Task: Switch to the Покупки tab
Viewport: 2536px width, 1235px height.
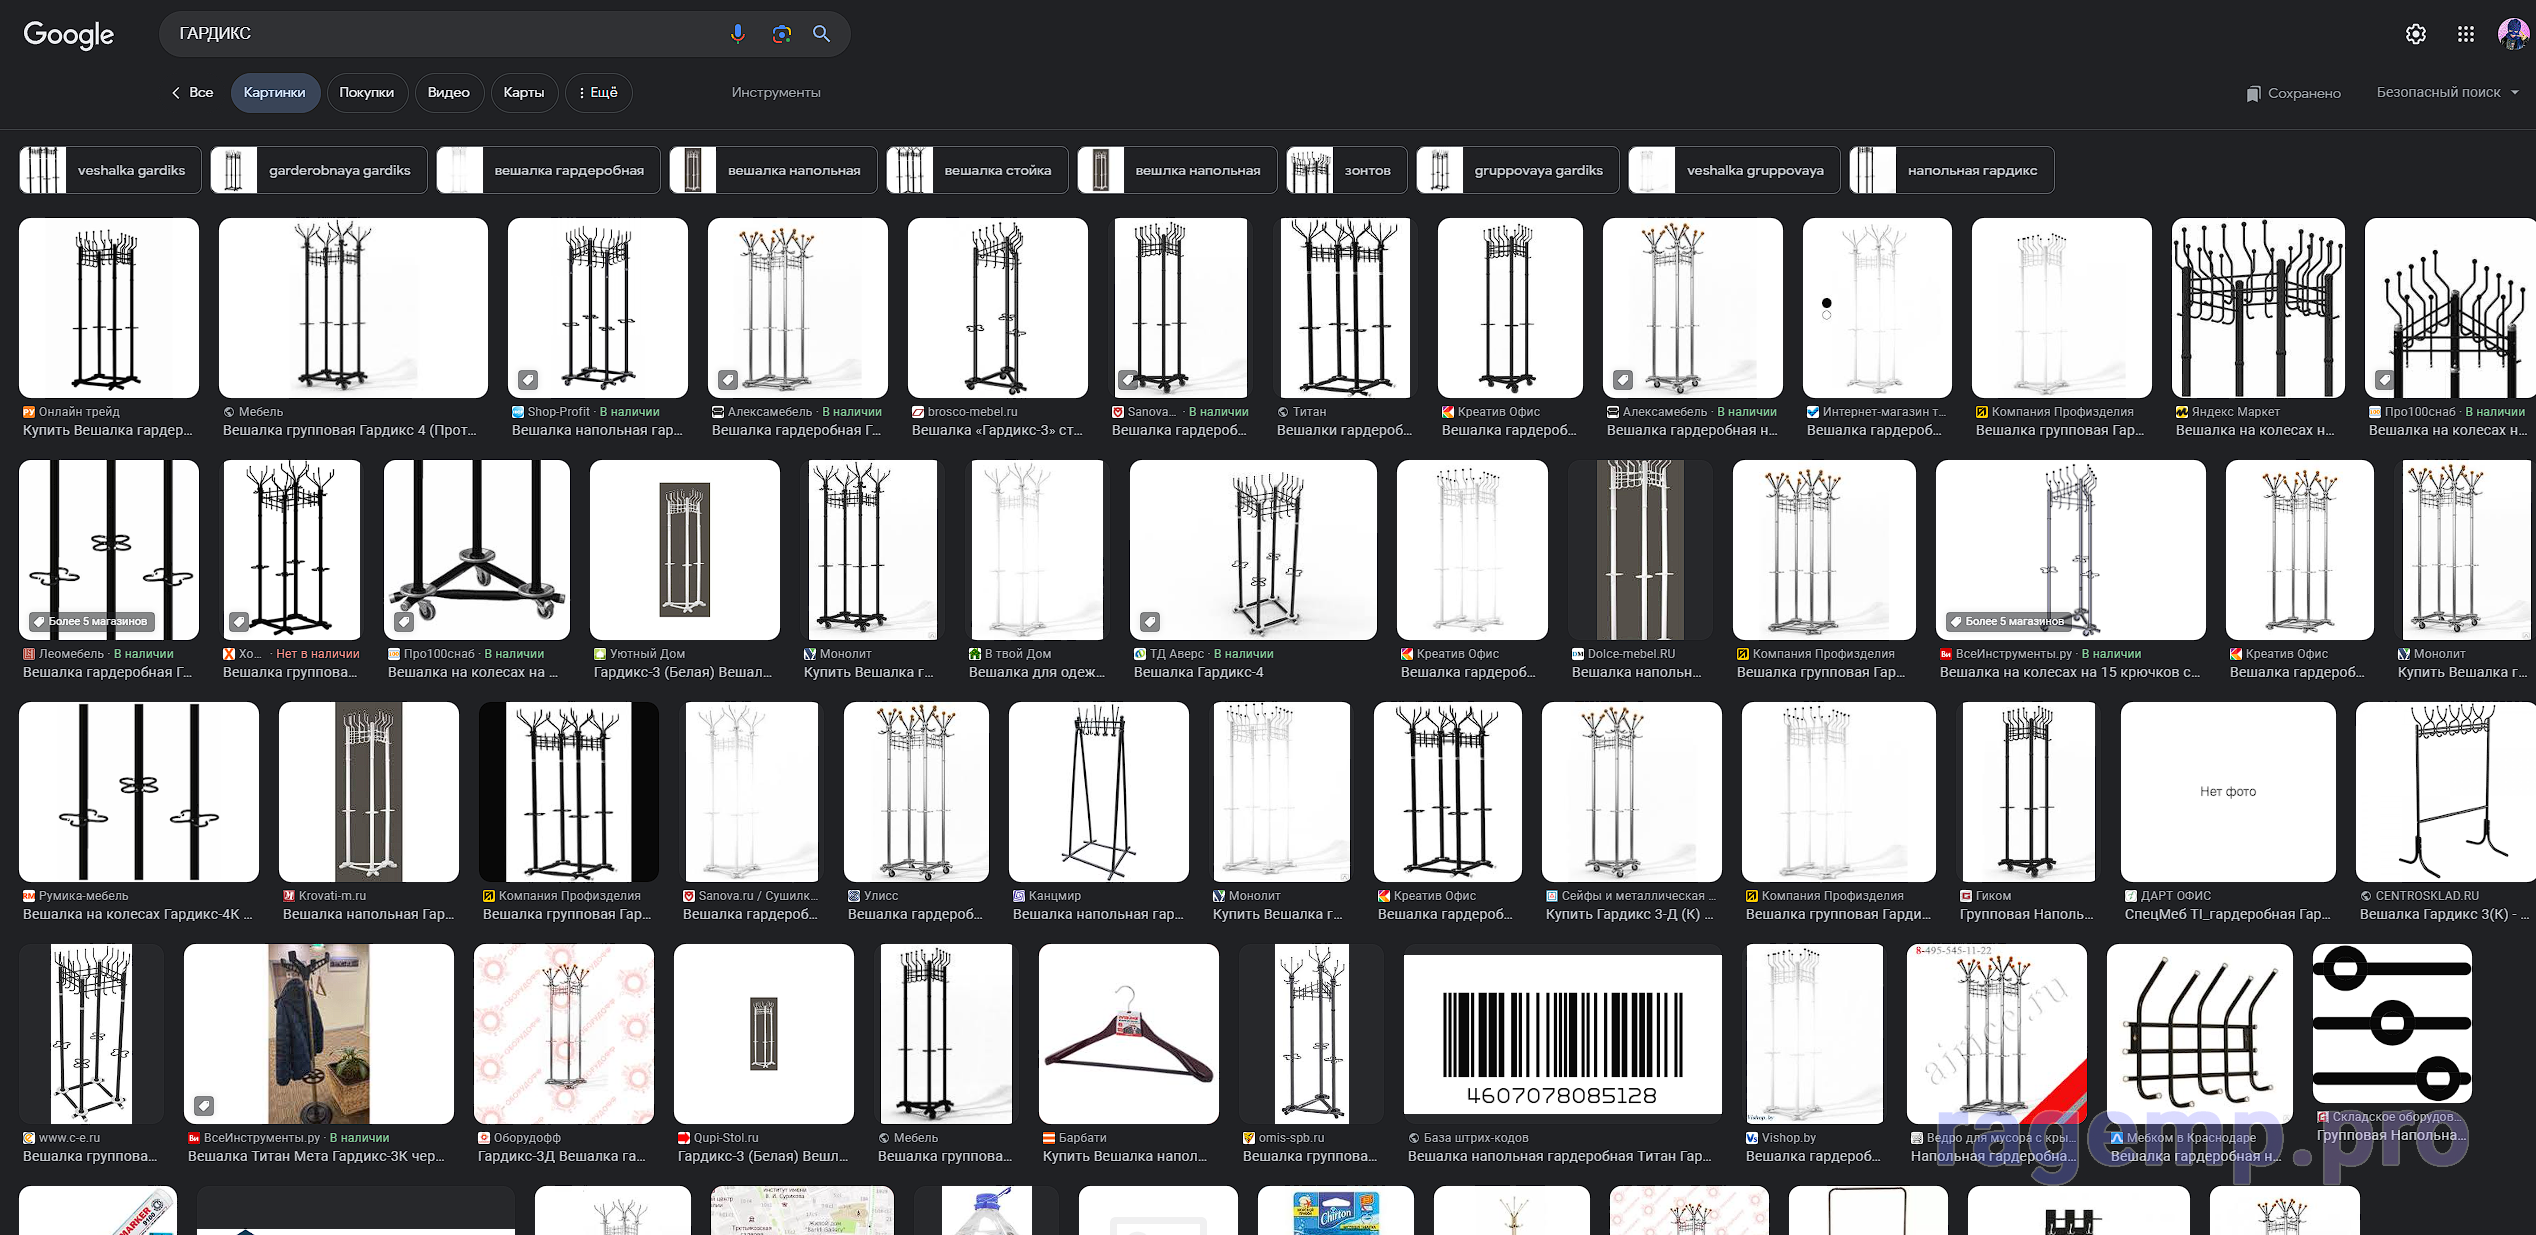Action: tap(366, 92)
